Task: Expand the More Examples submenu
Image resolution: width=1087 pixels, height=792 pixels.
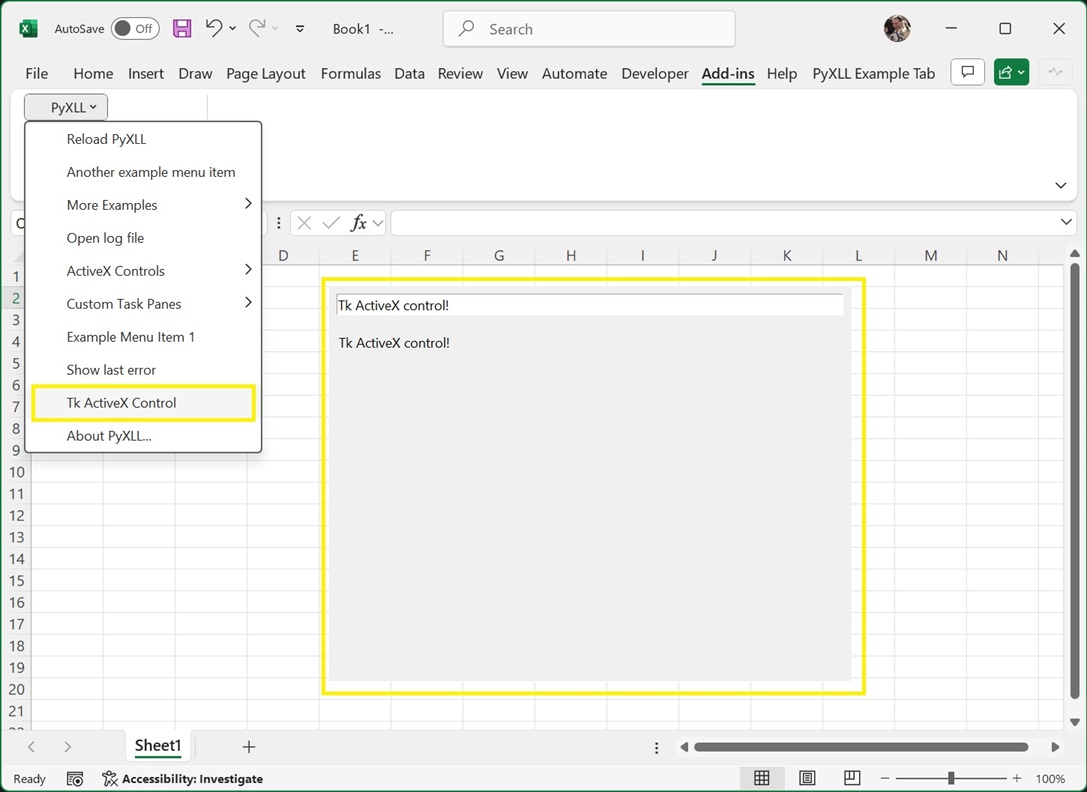Action: [143, 205]
